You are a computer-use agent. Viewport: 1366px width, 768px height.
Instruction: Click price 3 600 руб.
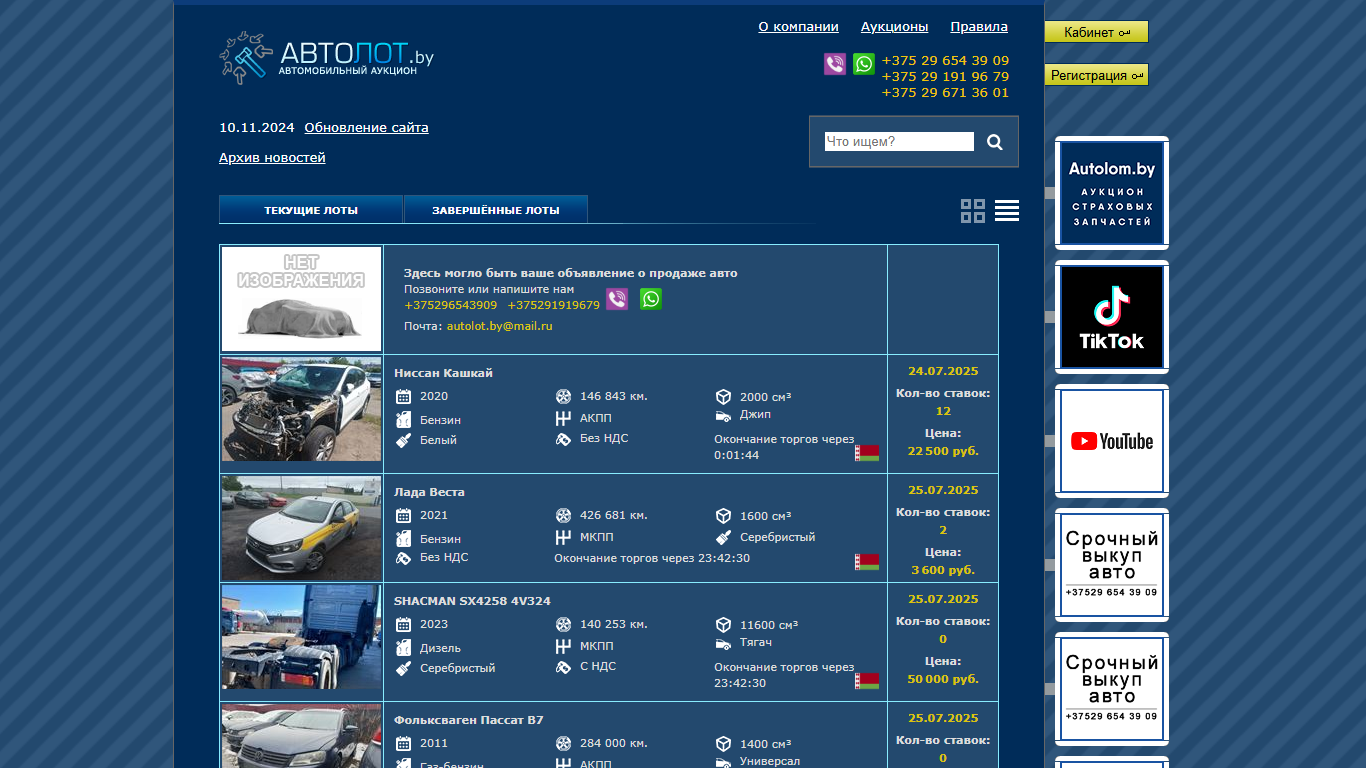coord(943,570)
